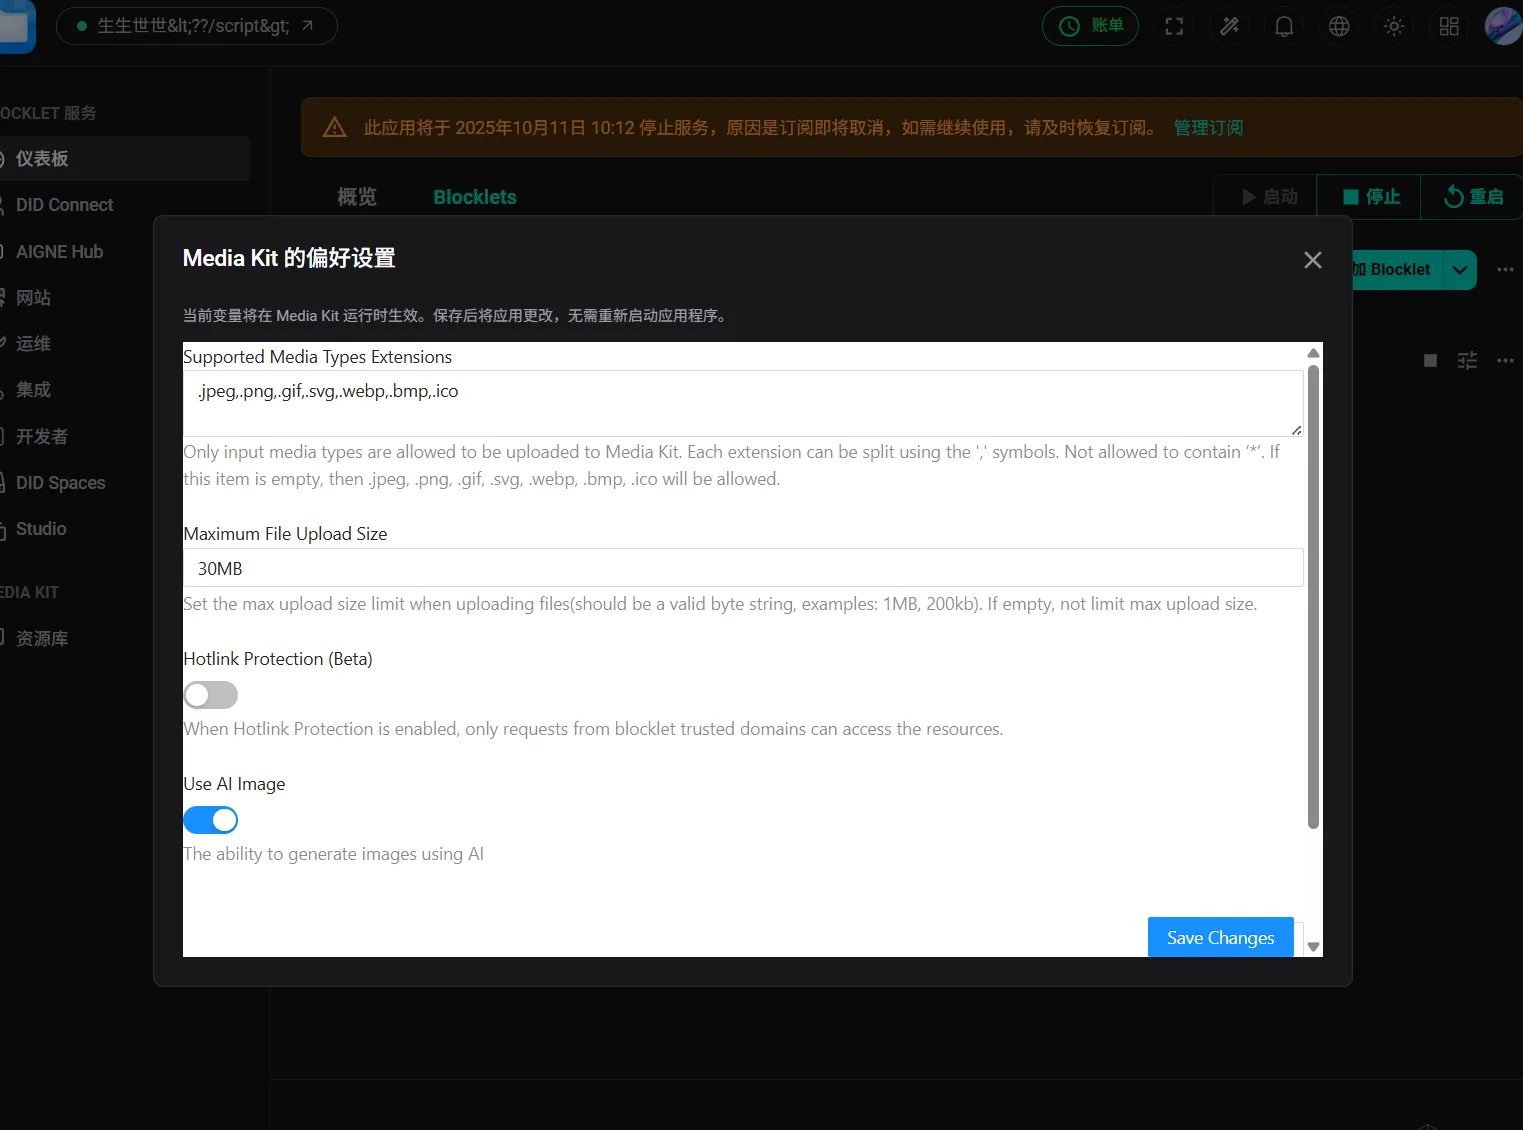Toggle fullscreen mode icon
1523x1130 pixels.
(x=1175, y=27)
